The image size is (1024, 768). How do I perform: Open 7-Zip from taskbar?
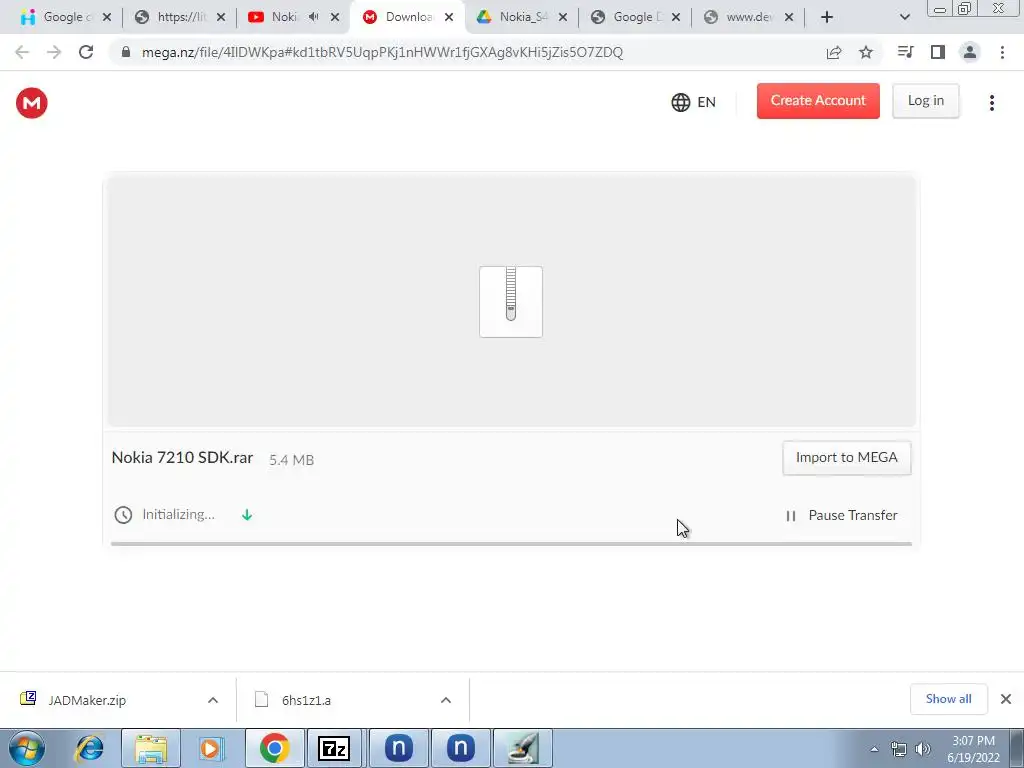334,748
